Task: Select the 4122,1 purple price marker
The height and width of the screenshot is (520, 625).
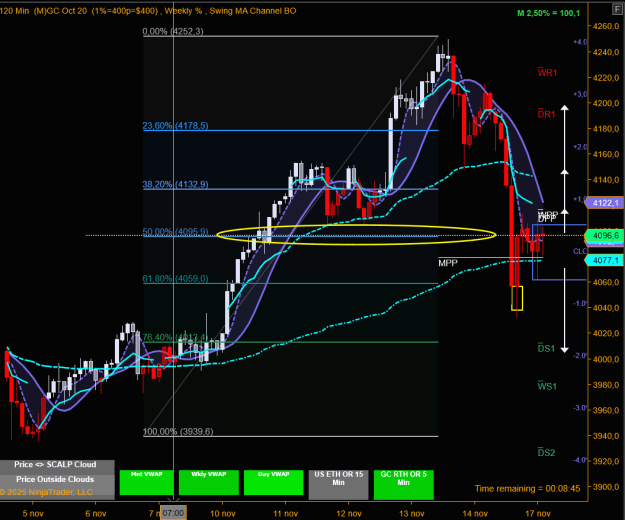Action: pyautogui.click(x=605, y=203)
